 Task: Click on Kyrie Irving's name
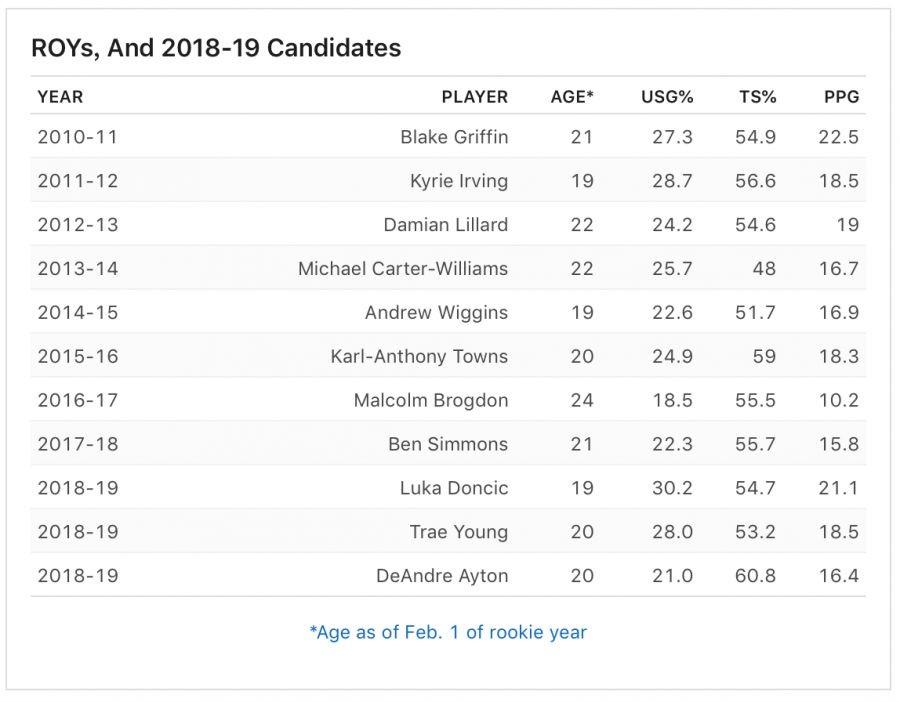point(459,181)
